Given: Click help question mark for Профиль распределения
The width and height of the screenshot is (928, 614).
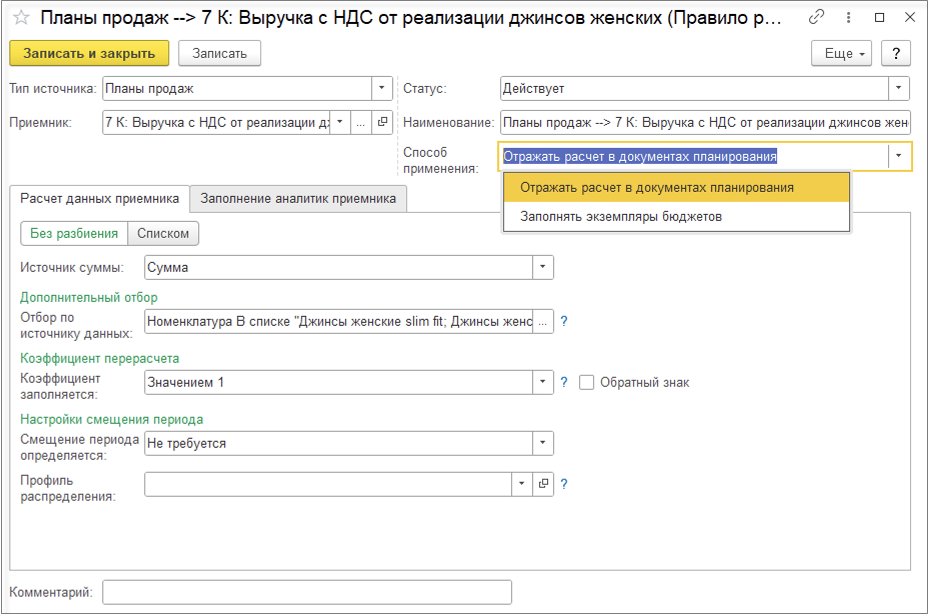Looking at the screenshot, I should pos(564,484).
